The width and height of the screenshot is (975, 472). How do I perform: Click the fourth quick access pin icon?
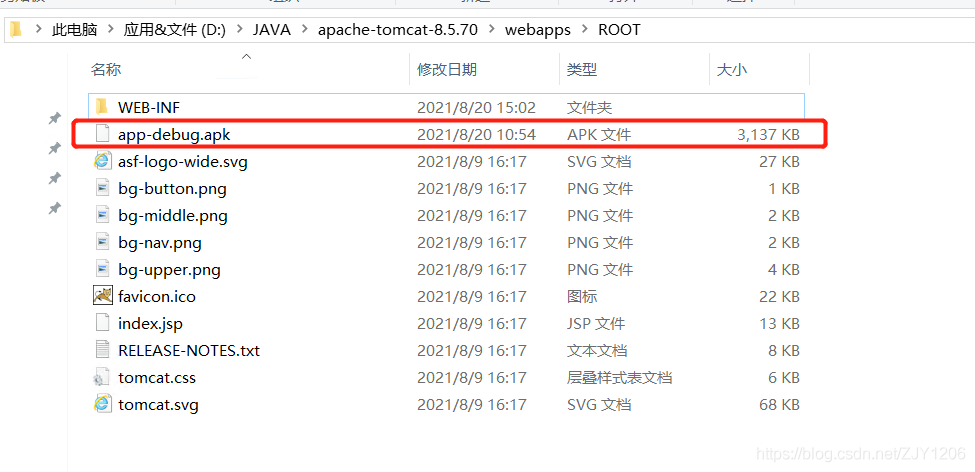(55, 208)
